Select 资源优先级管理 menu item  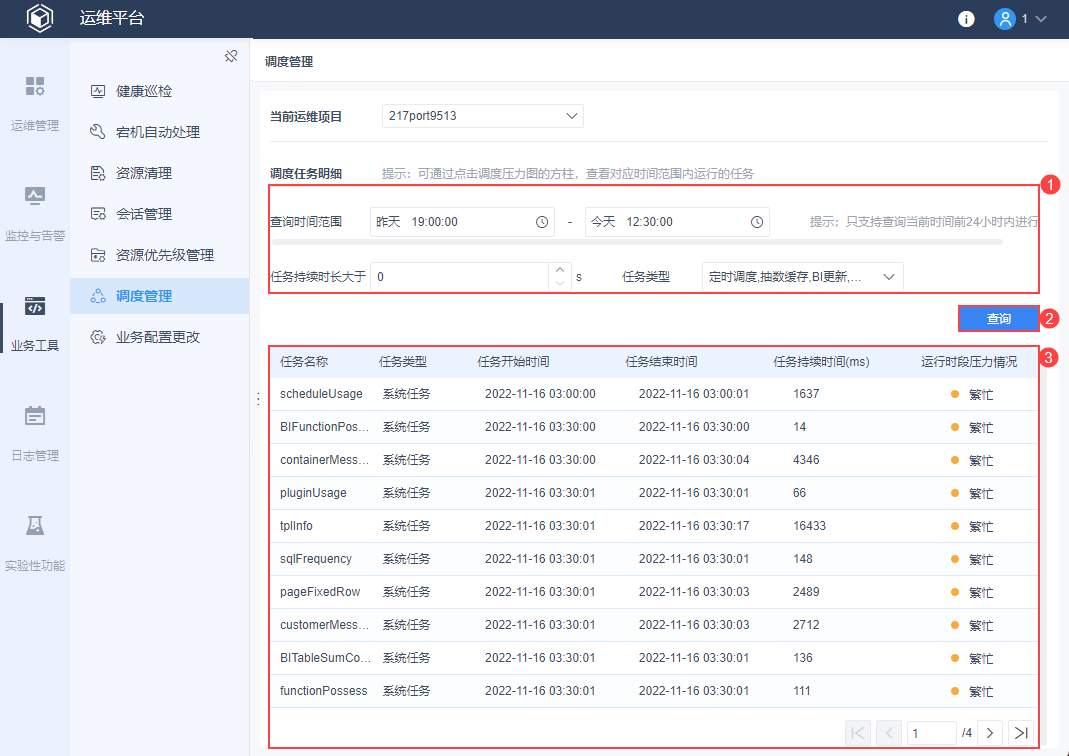coord(164,255)
